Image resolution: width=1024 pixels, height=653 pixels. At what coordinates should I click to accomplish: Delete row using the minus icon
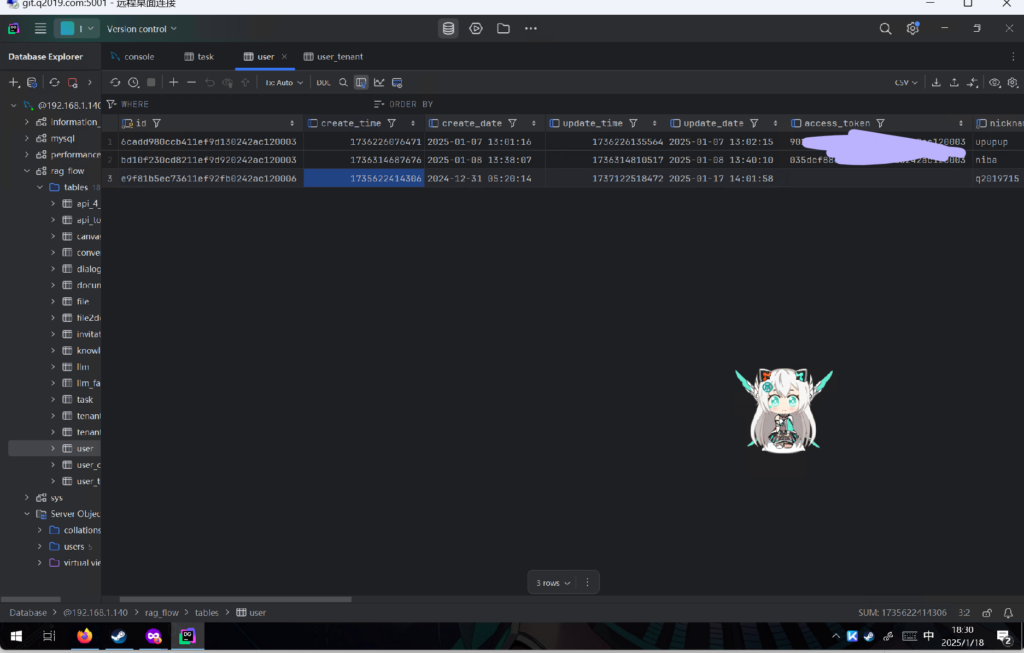click(192, 83)
